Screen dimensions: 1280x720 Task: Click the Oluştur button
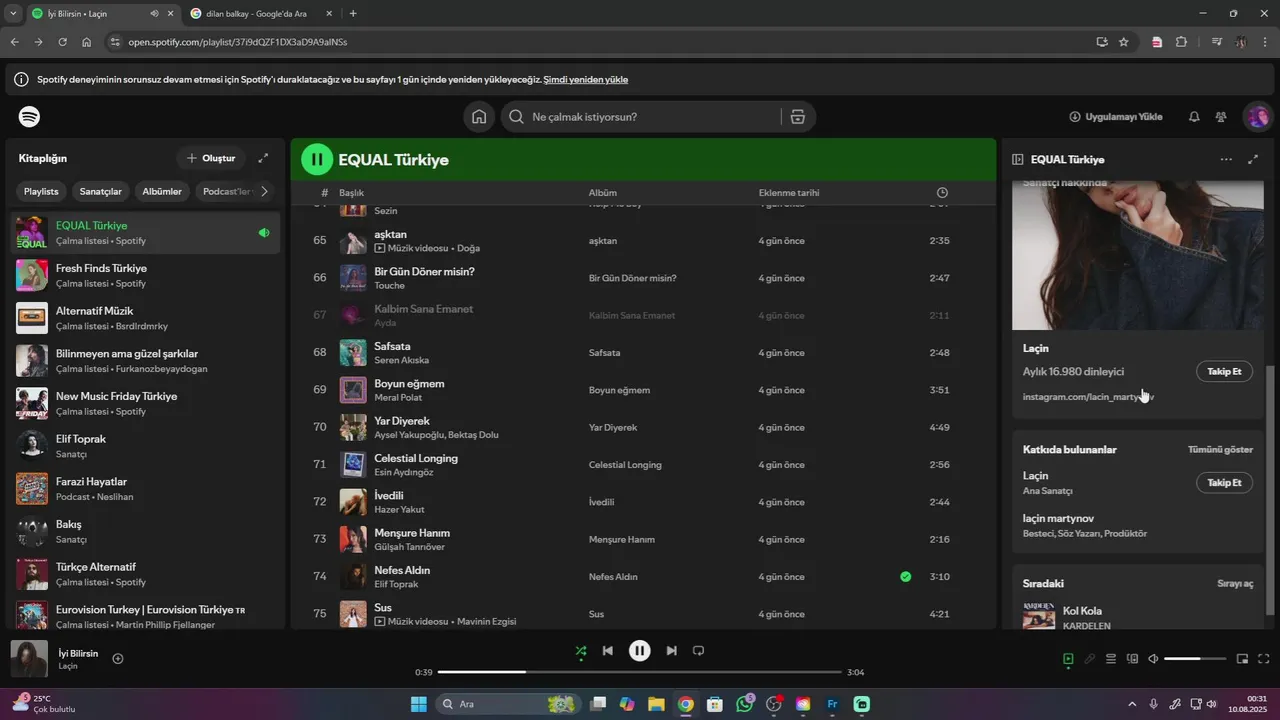211,158
